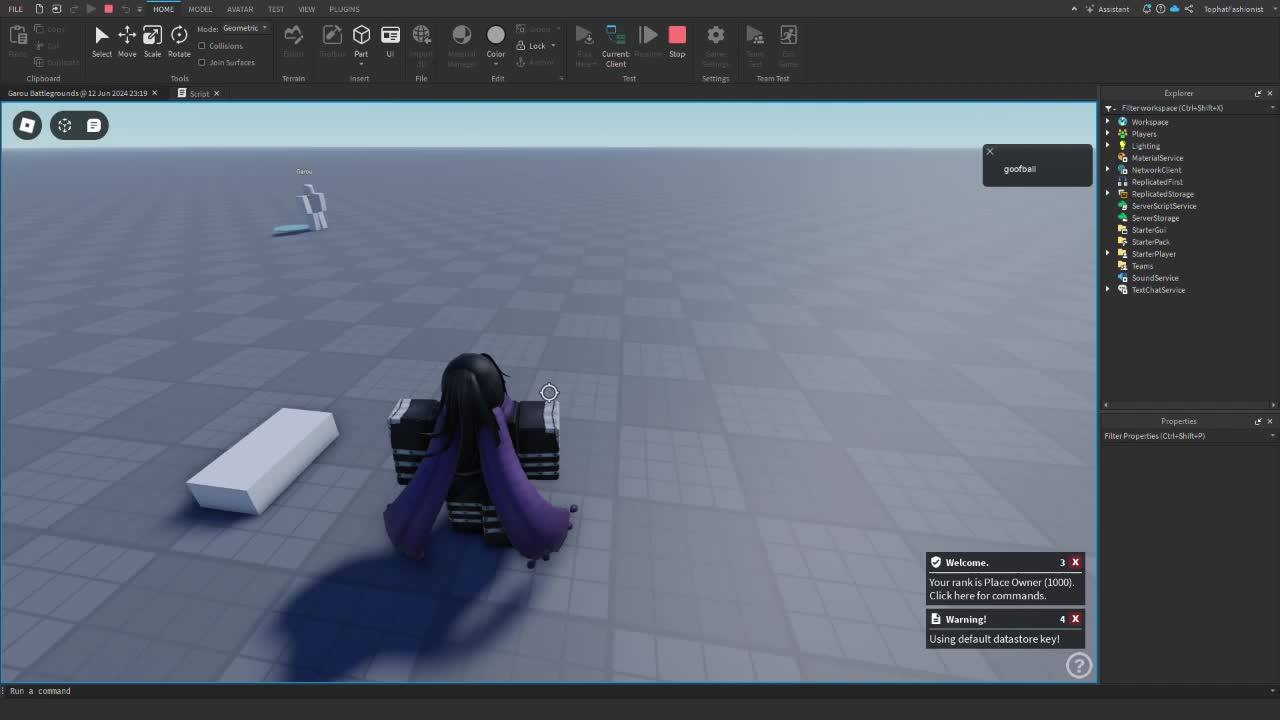Open the in-game chat icon
The image size is (1280, 720).
pos(93,125)
